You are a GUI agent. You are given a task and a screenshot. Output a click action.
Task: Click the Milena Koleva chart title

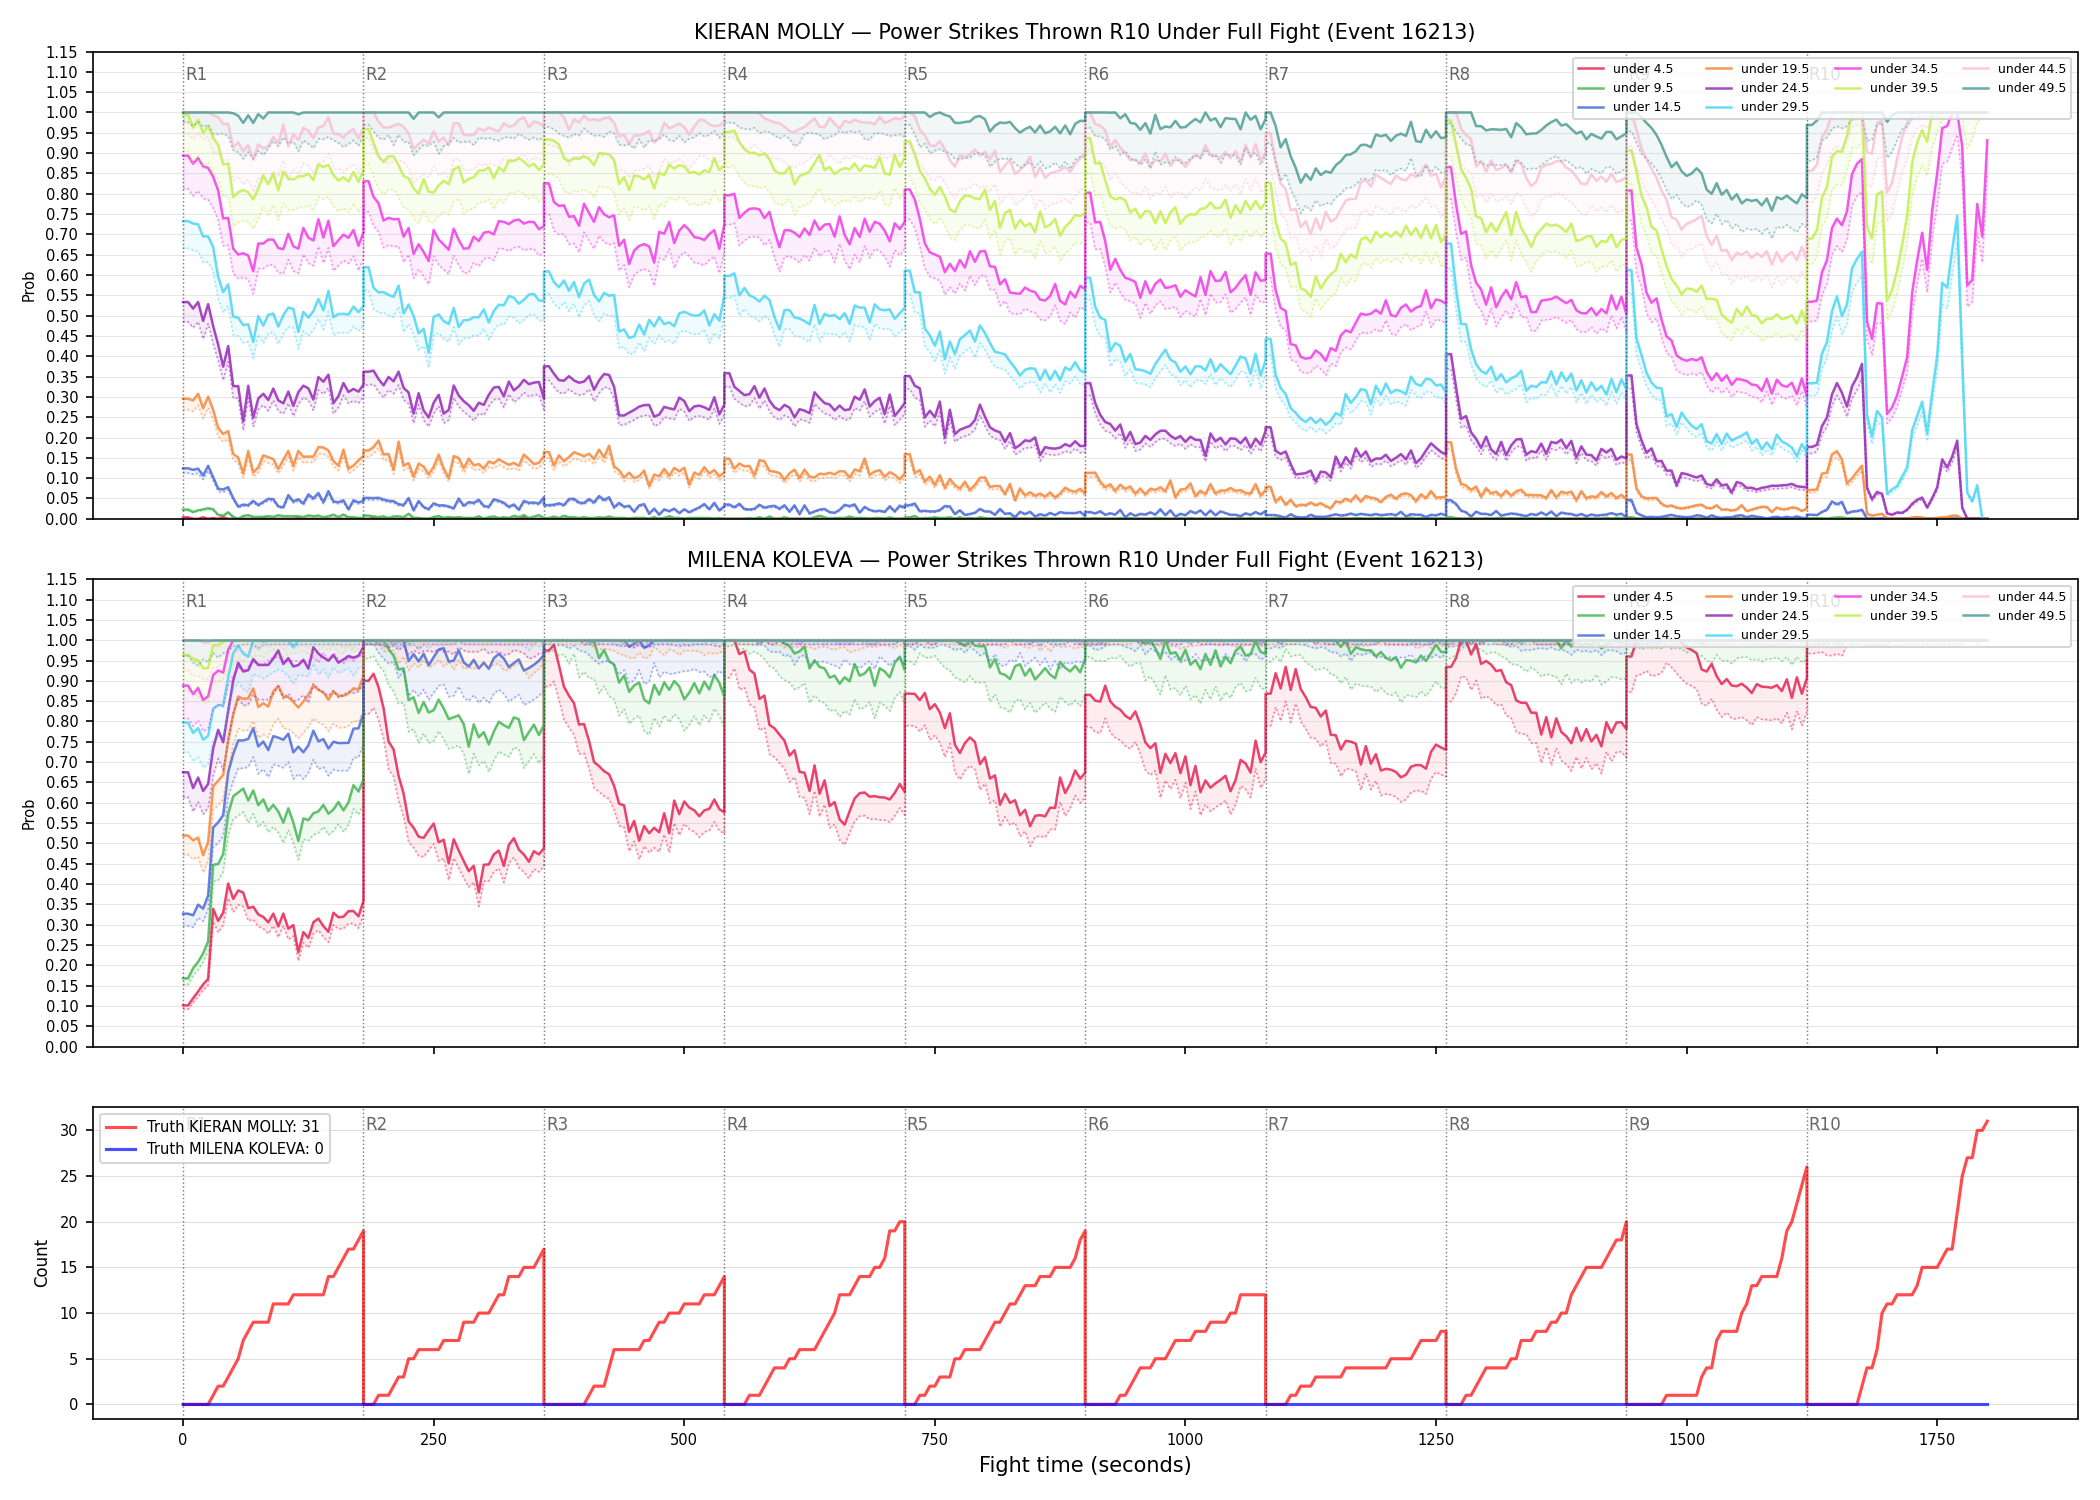click(1084, 560)
